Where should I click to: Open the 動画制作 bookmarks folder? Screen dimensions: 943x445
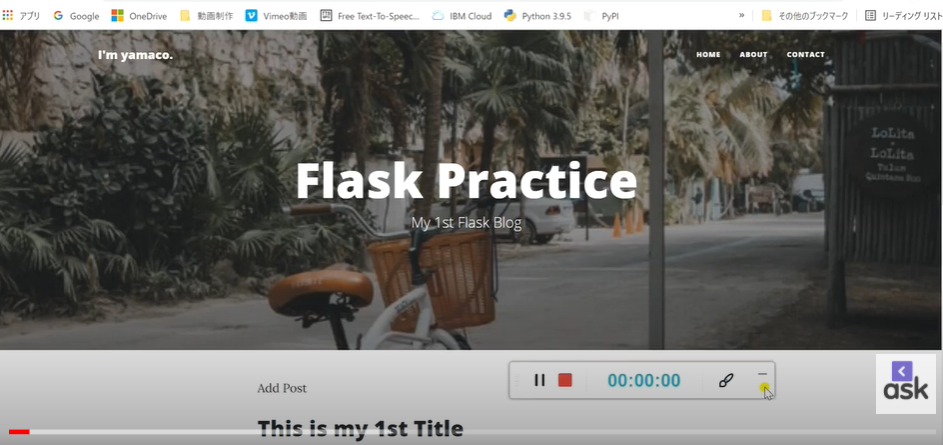[206, 16]
